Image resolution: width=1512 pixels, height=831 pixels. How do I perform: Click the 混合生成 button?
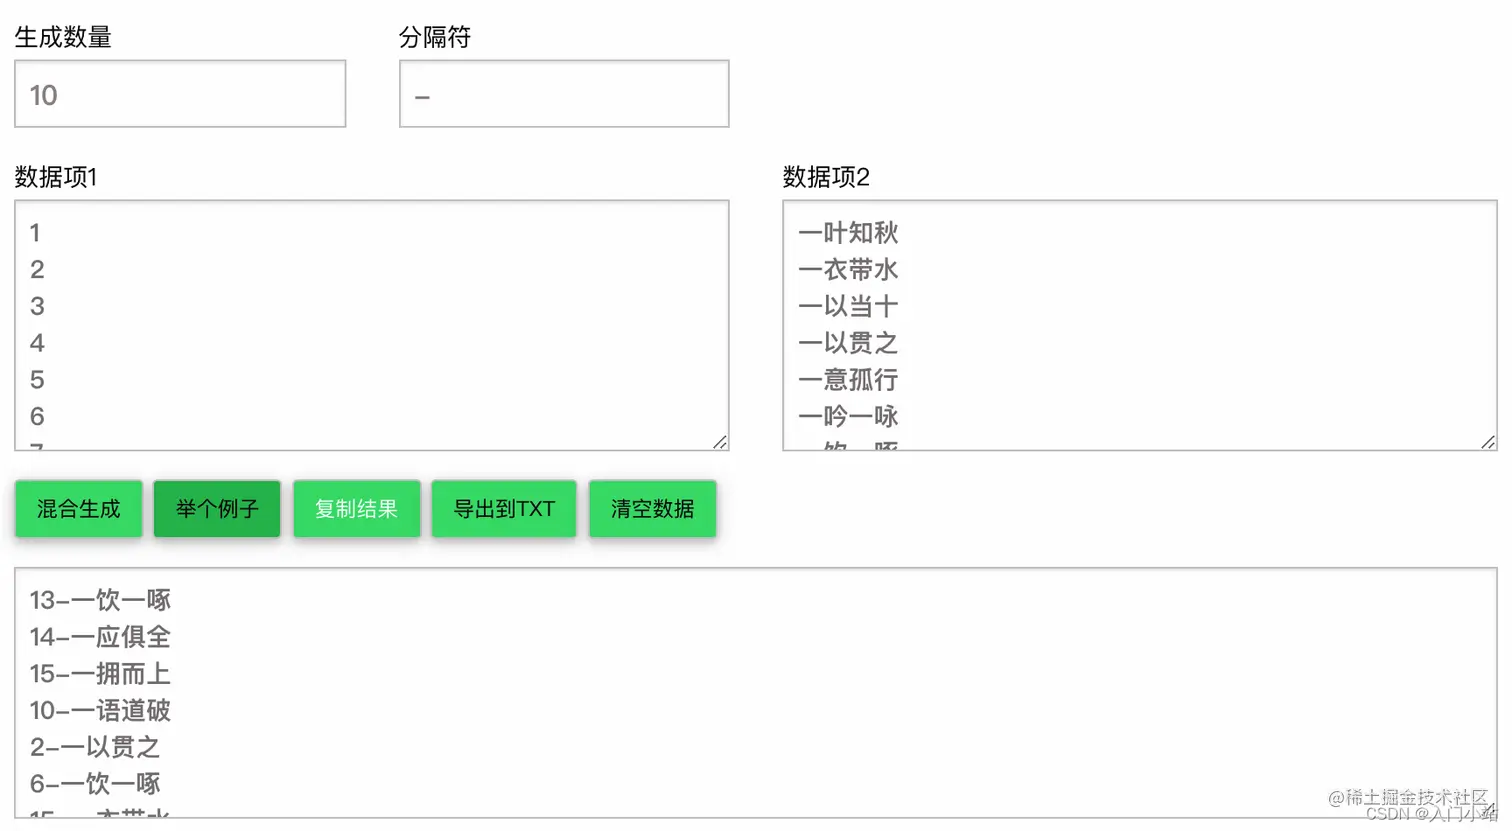point(78,509)
